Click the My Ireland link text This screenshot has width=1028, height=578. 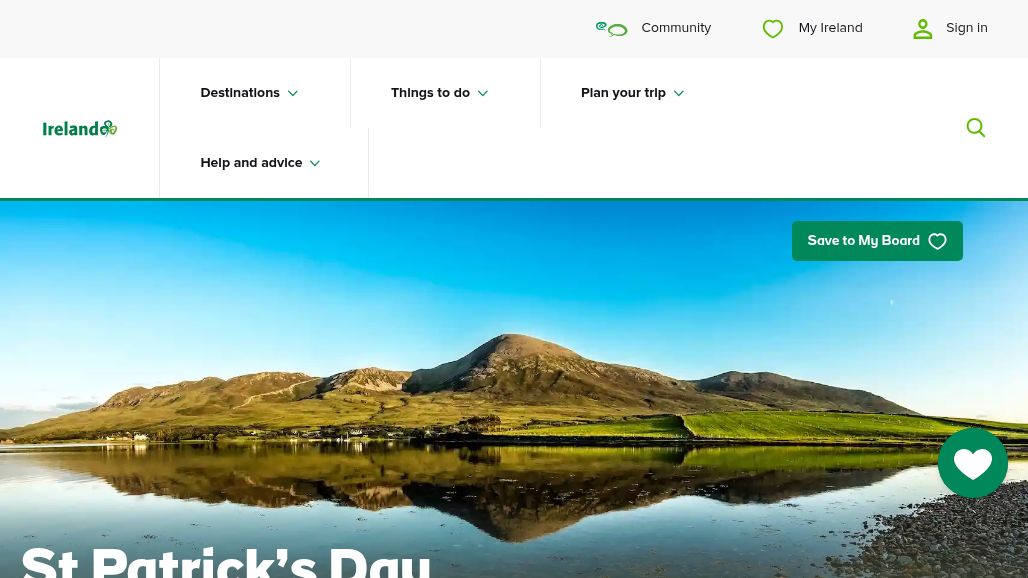(830, 28)
